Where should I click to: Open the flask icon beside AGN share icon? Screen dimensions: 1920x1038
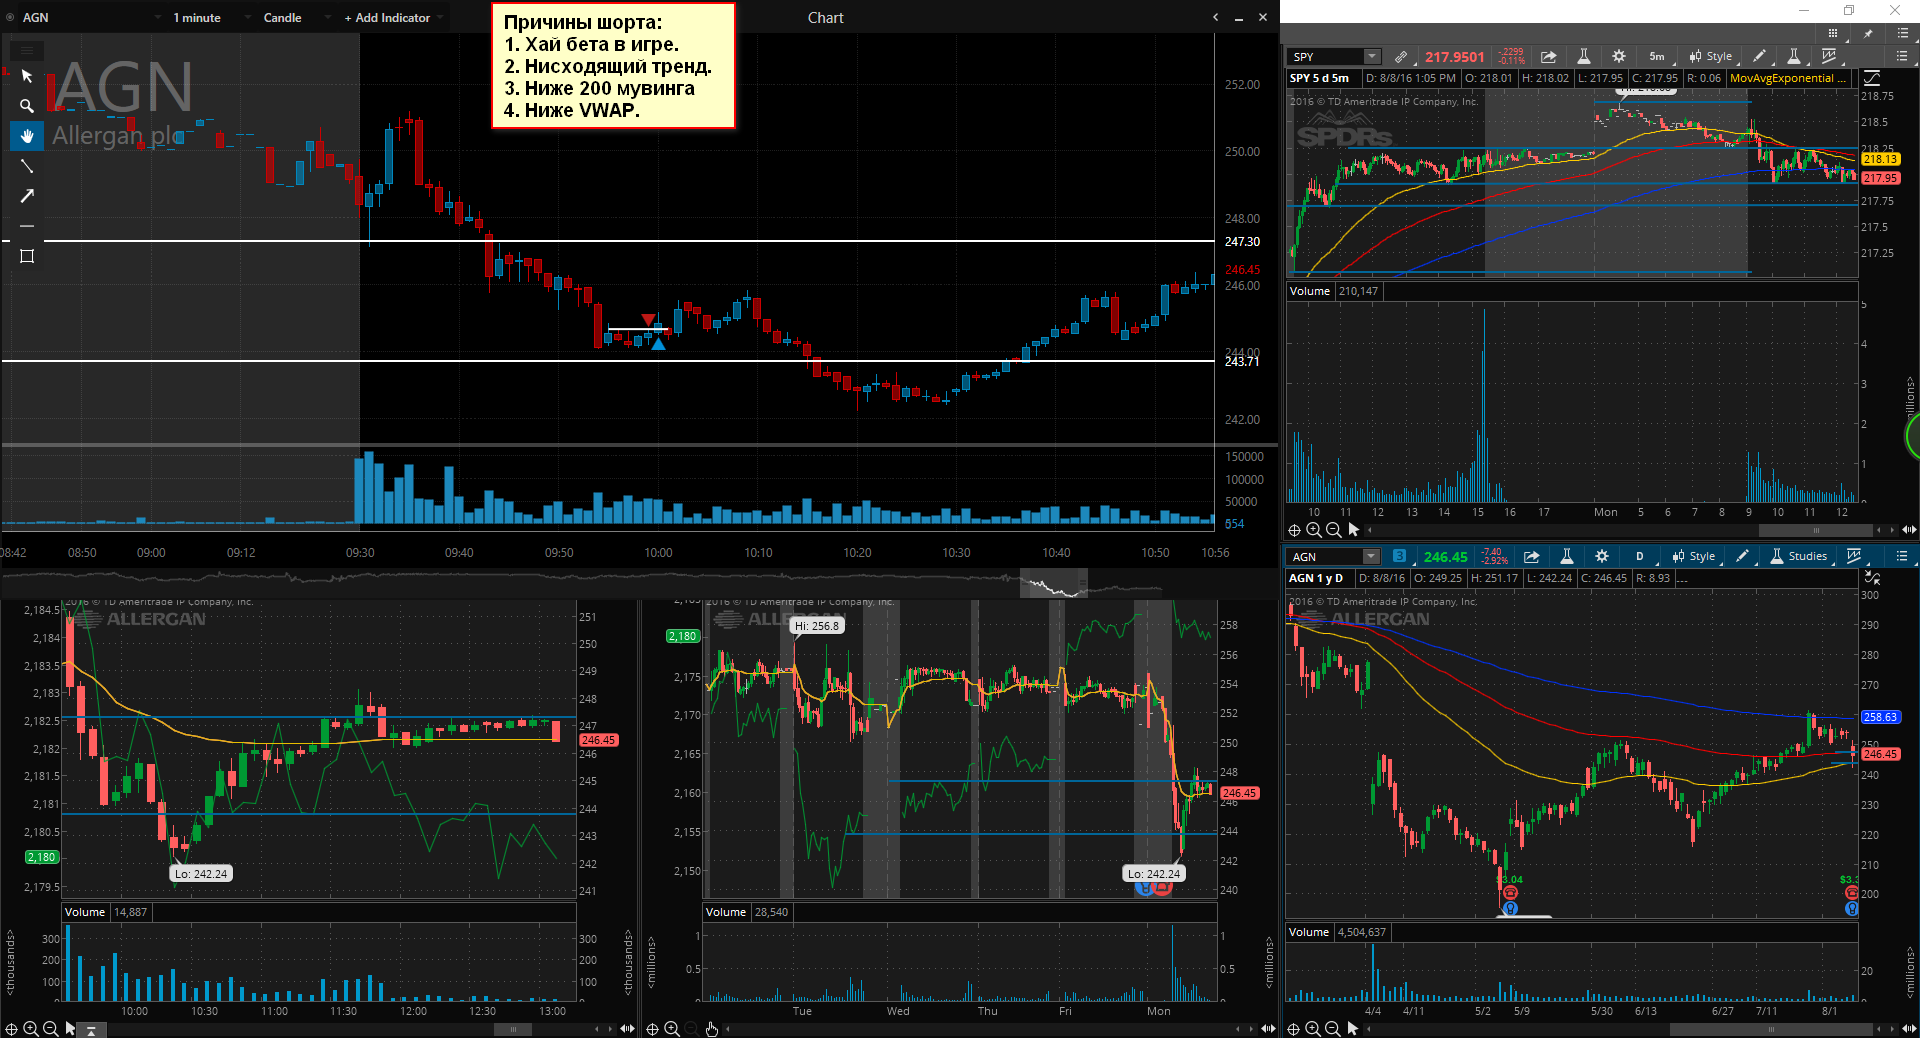click(x=1566, y=557)
